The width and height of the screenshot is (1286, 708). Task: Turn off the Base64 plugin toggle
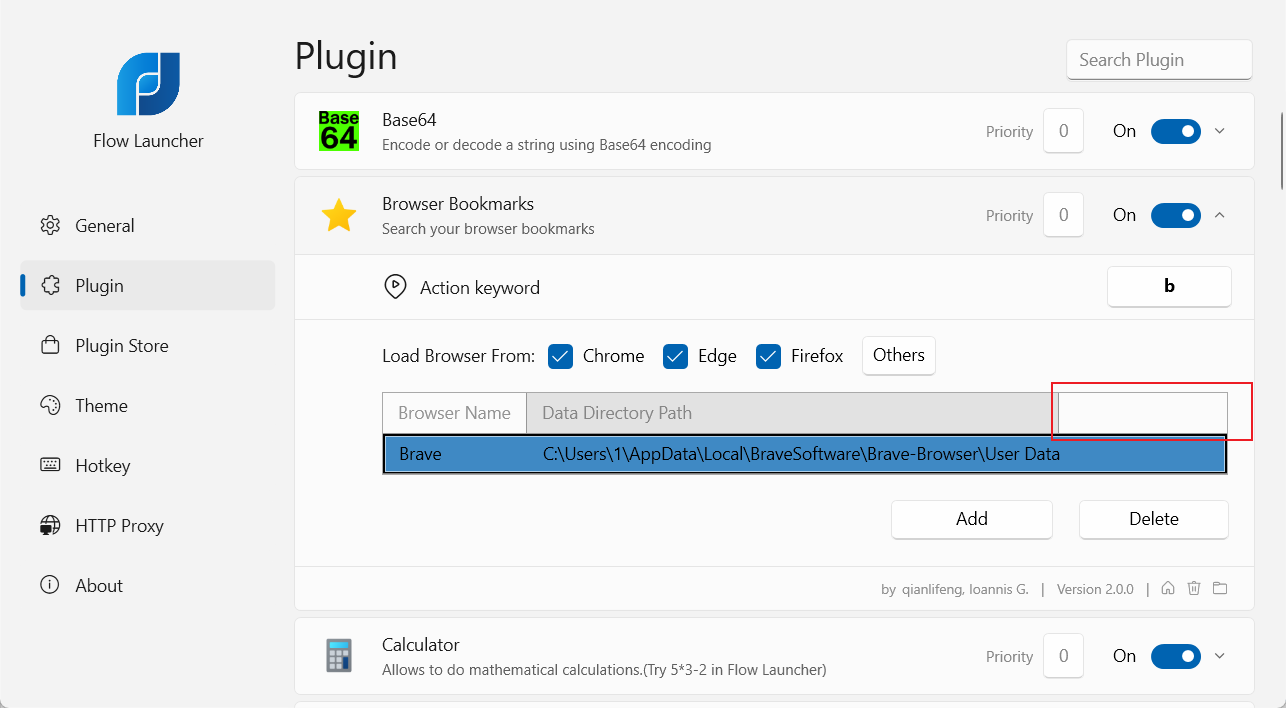1176,131
